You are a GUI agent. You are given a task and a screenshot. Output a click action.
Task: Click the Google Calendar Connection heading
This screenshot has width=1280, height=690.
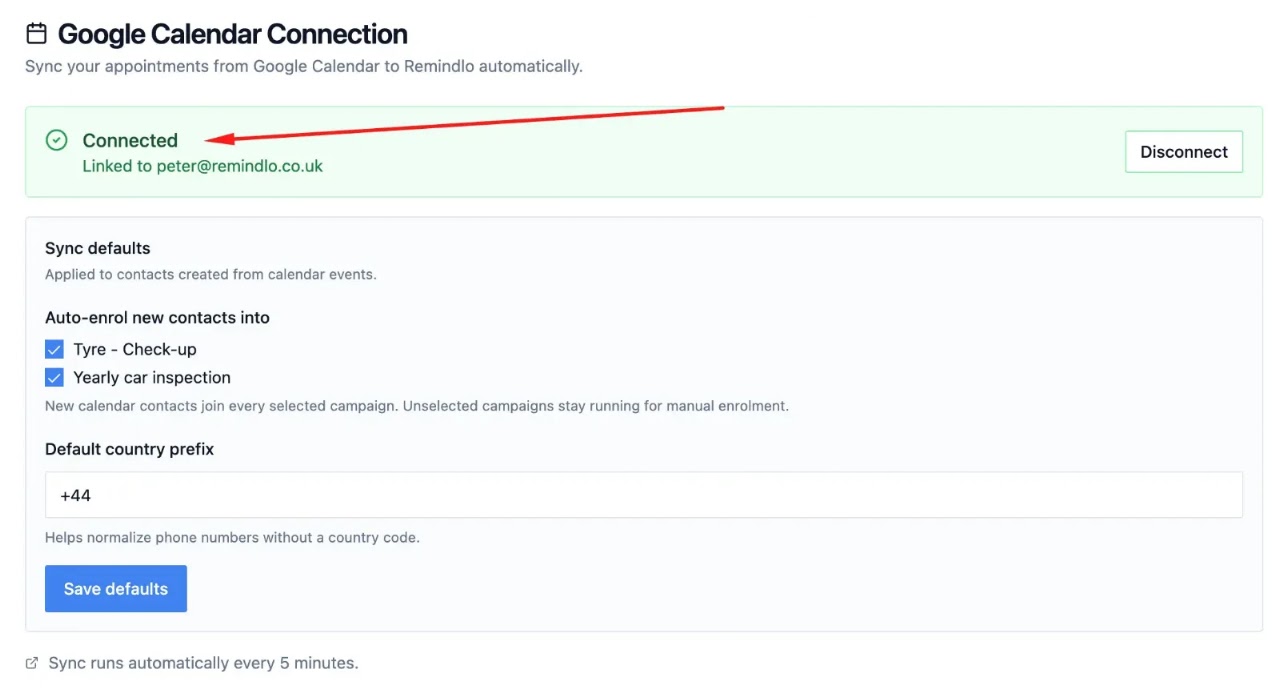tap(233, 34)
